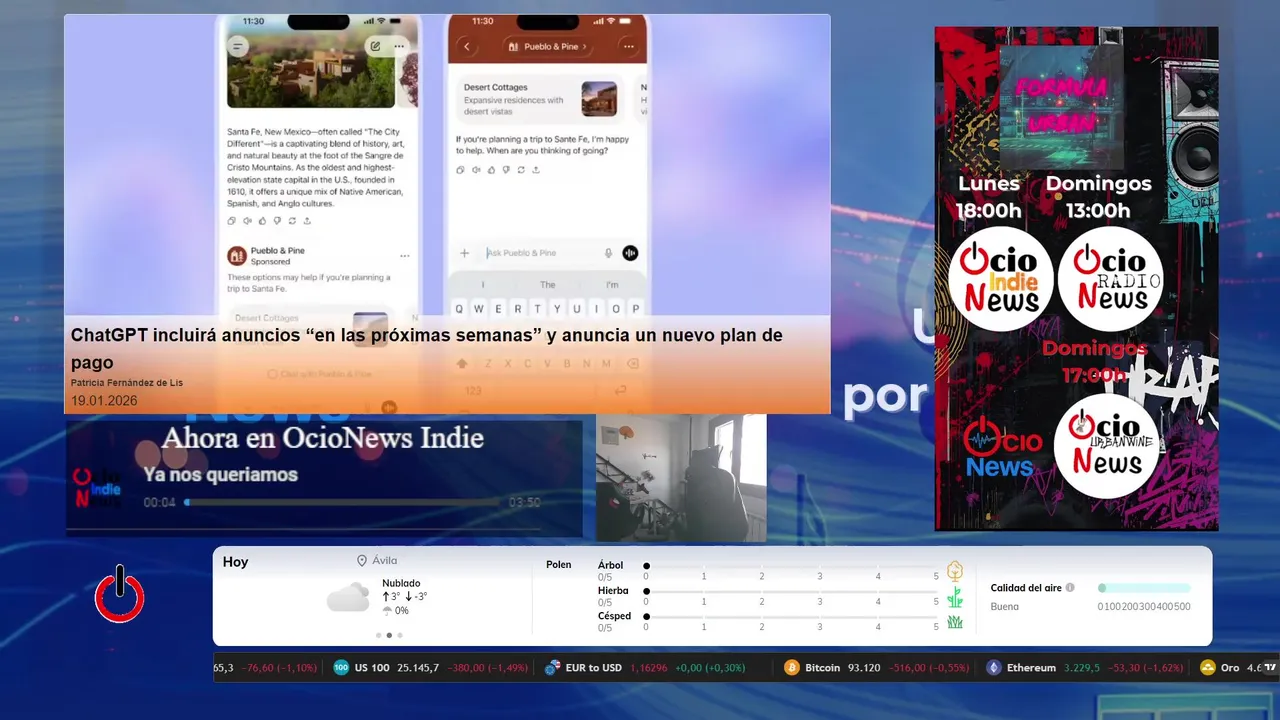Click the Desert Cottages photo thumbnail

pyautogui.click(x=599, y=99)
